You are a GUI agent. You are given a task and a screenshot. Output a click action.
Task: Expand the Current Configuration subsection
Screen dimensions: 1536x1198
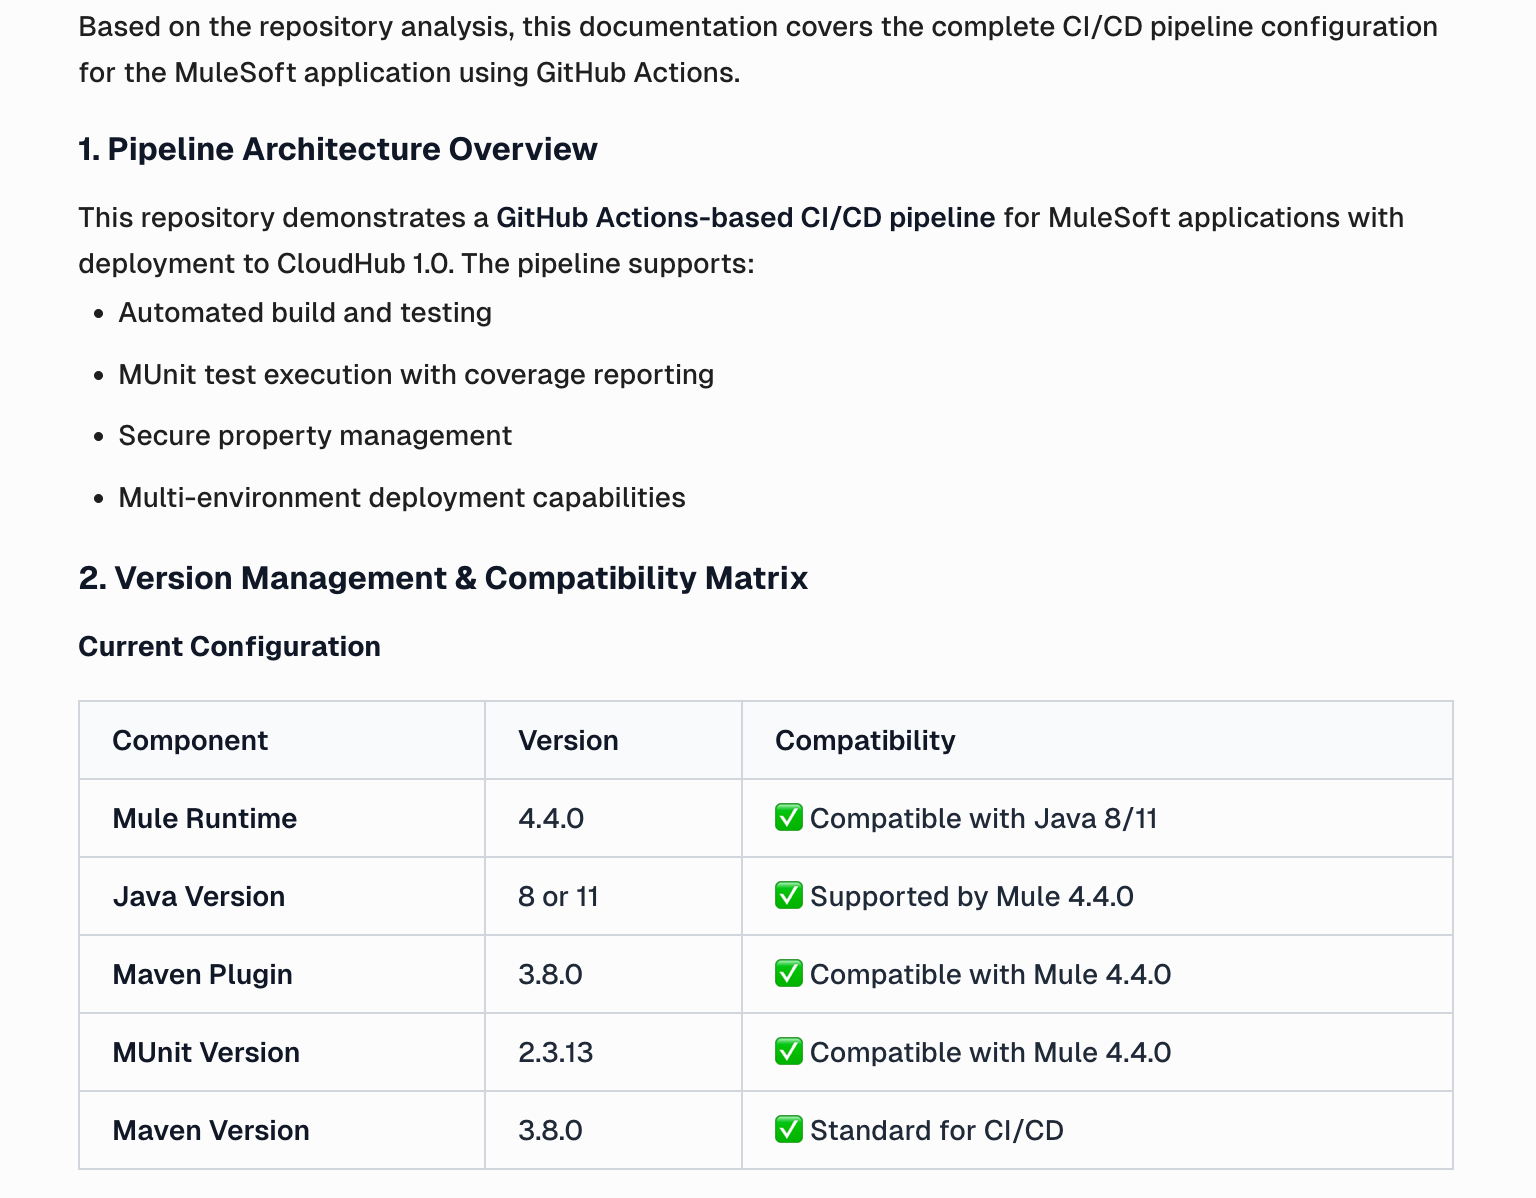click(229, 646)
